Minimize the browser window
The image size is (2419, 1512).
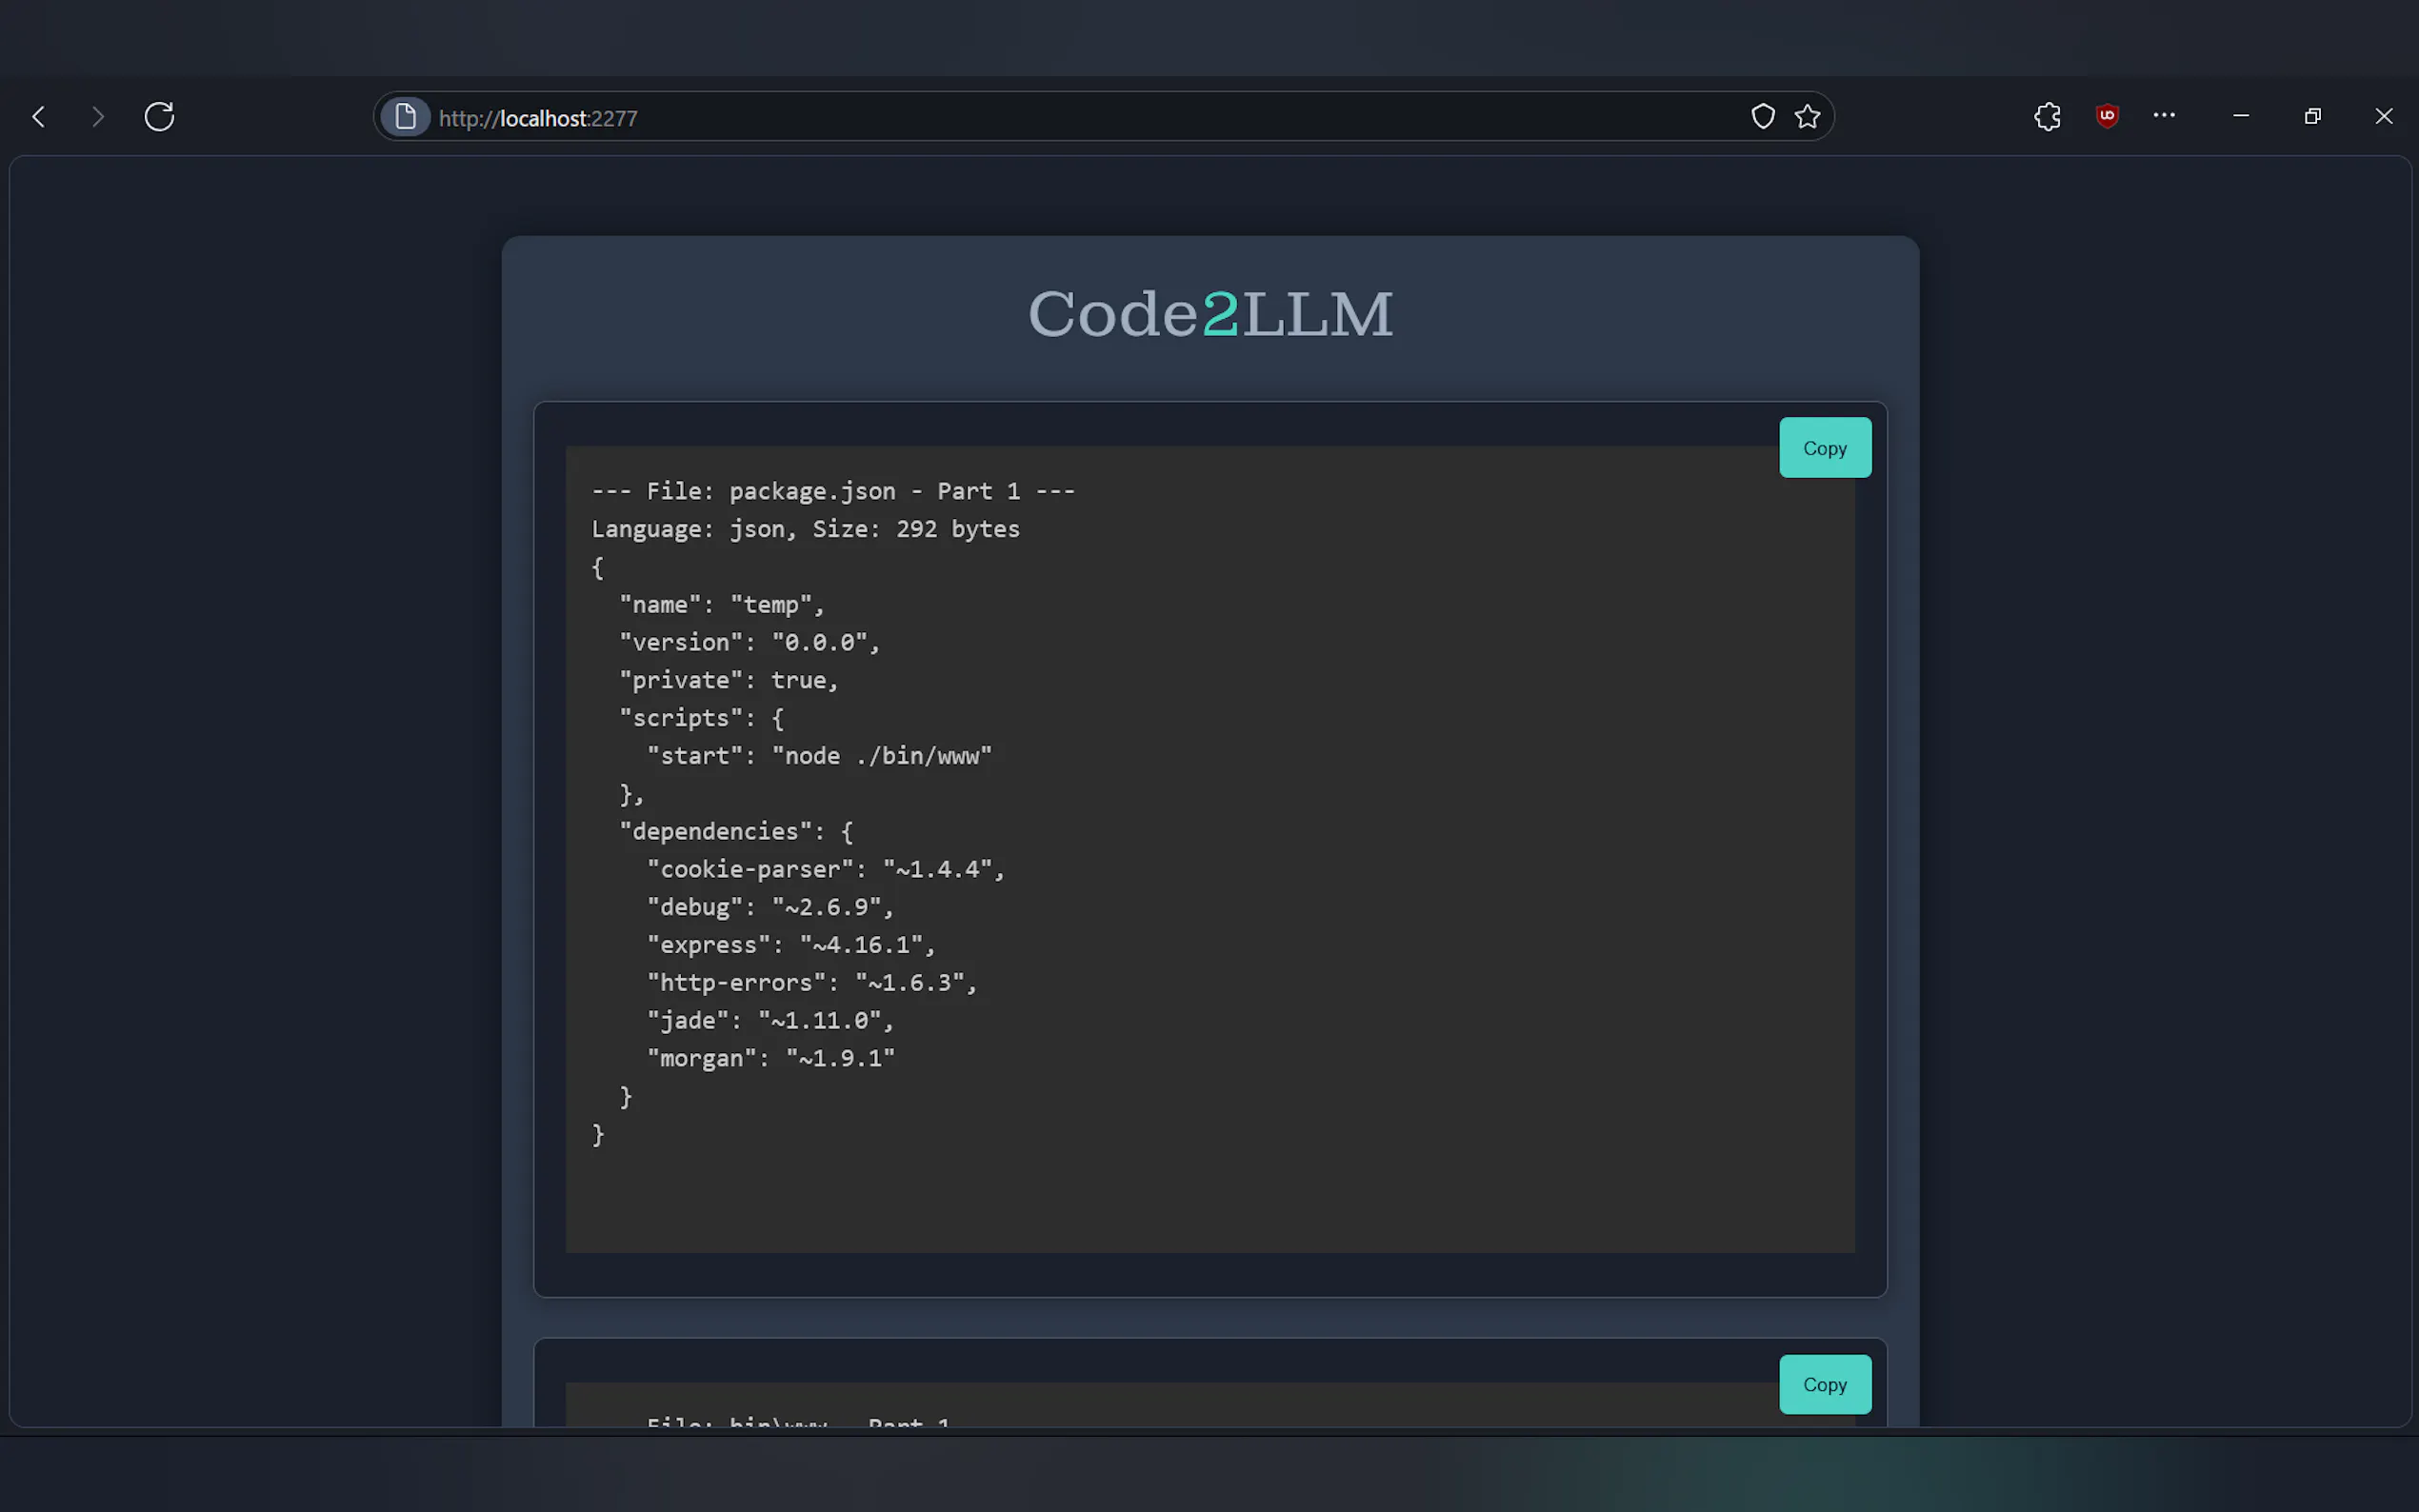pyautogui.click(x=2240, y=116)
